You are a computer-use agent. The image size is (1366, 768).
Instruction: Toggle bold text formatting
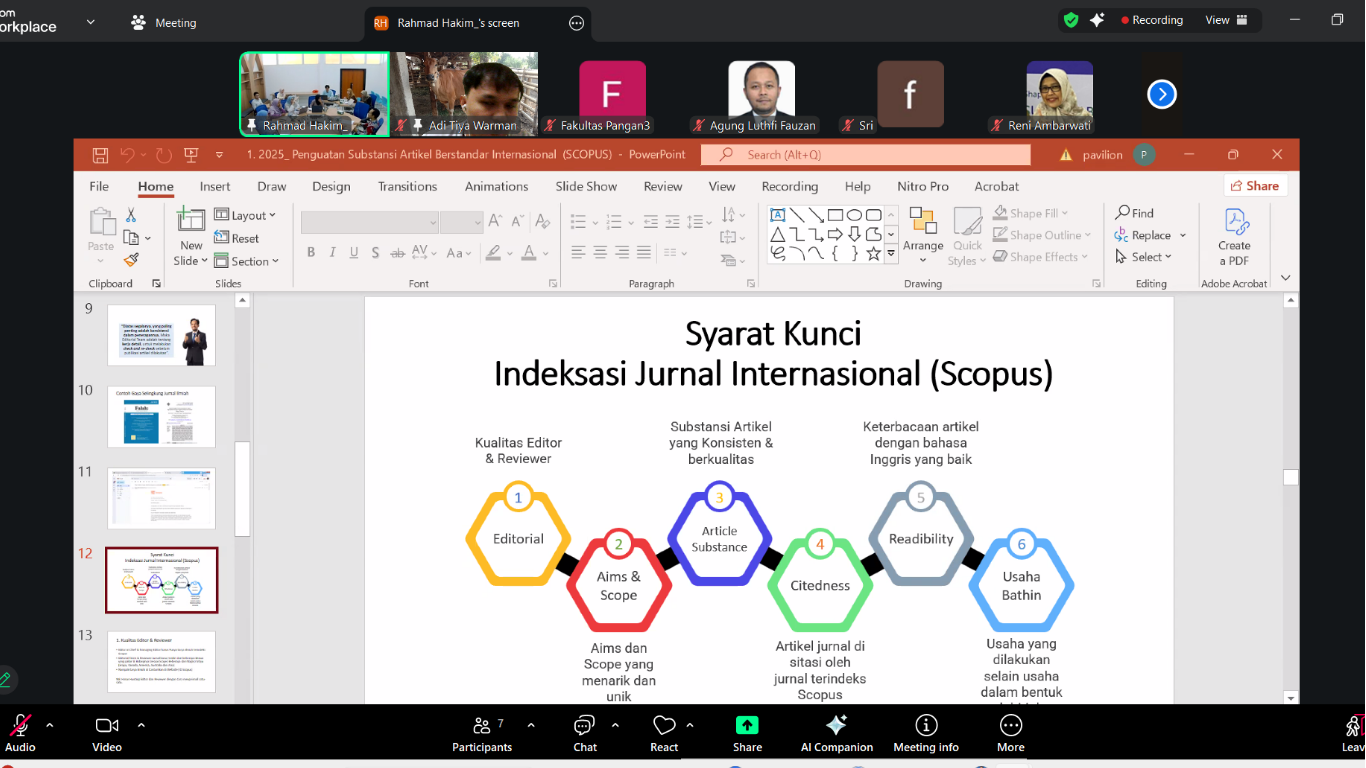(x=311, y=253)
